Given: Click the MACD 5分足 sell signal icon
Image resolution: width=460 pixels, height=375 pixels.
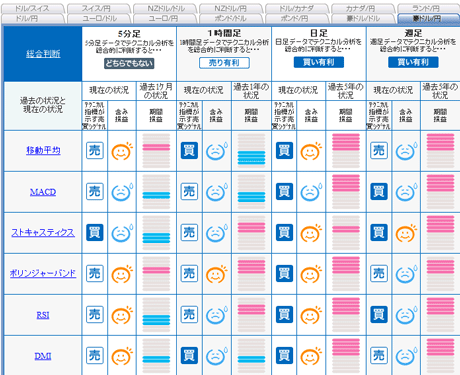Looking at the screenshot, I should pos(95,191).
